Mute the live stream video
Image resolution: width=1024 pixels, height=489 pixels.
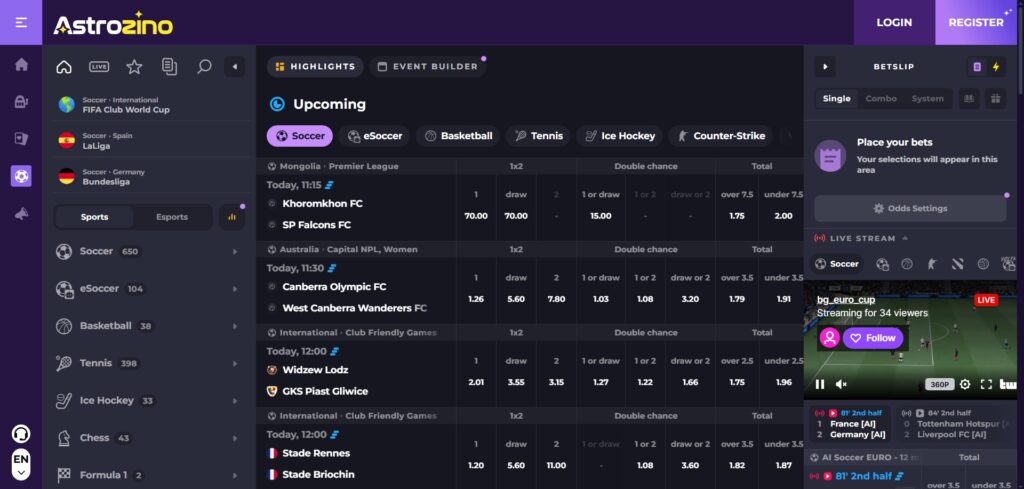click(x=841, y=384)
